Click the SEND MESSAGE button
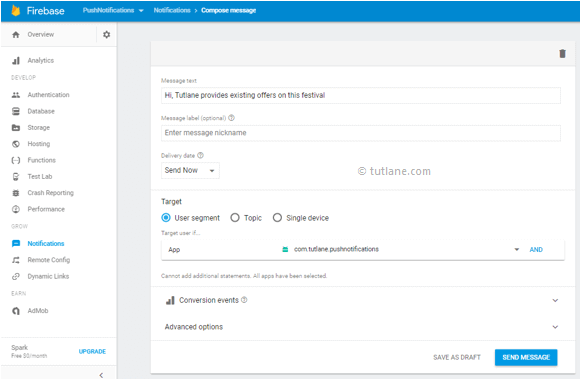 pos(526,357)
